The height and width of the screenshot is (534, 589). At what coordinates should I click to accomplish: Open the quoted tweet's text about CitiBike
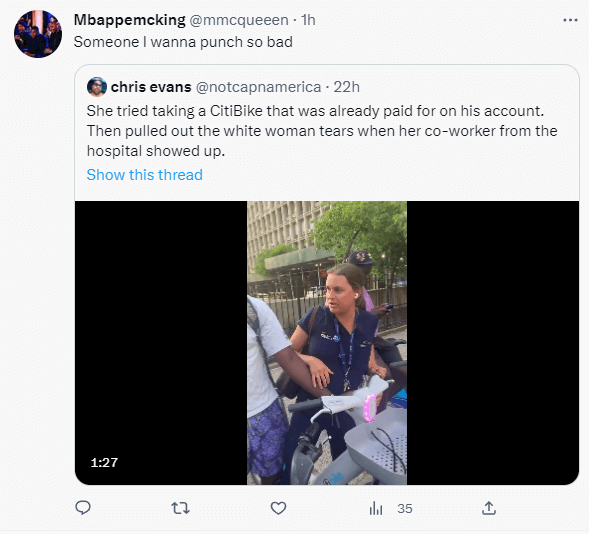tap(322, 131)
